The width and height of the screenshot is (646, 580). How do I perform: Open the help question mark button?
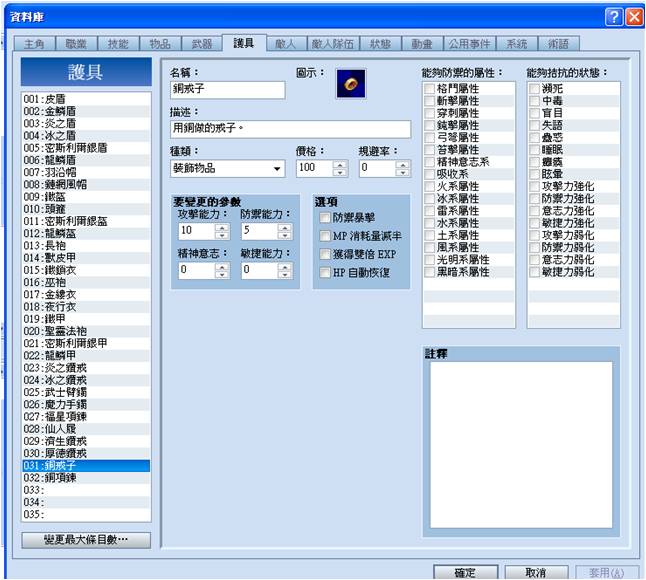[613, 17]
